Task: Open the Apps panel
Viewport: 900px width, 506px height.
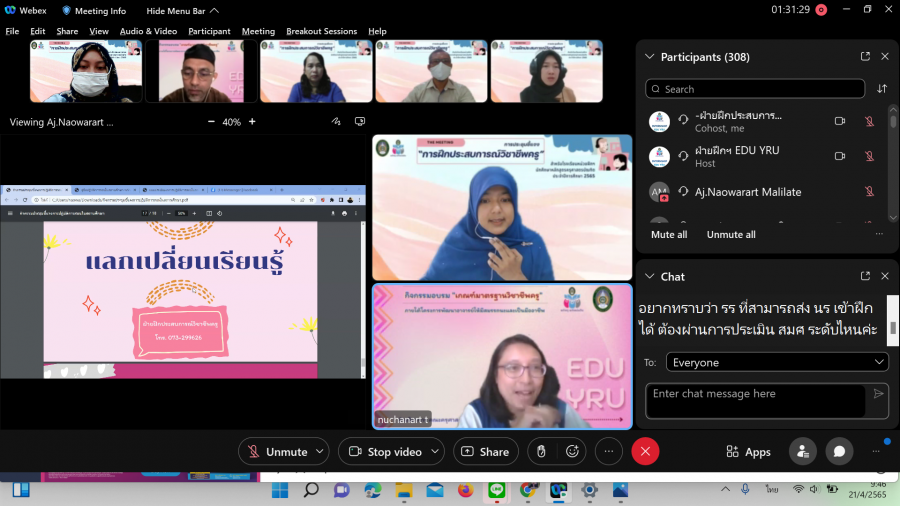Action: click(x=748, y=452)
